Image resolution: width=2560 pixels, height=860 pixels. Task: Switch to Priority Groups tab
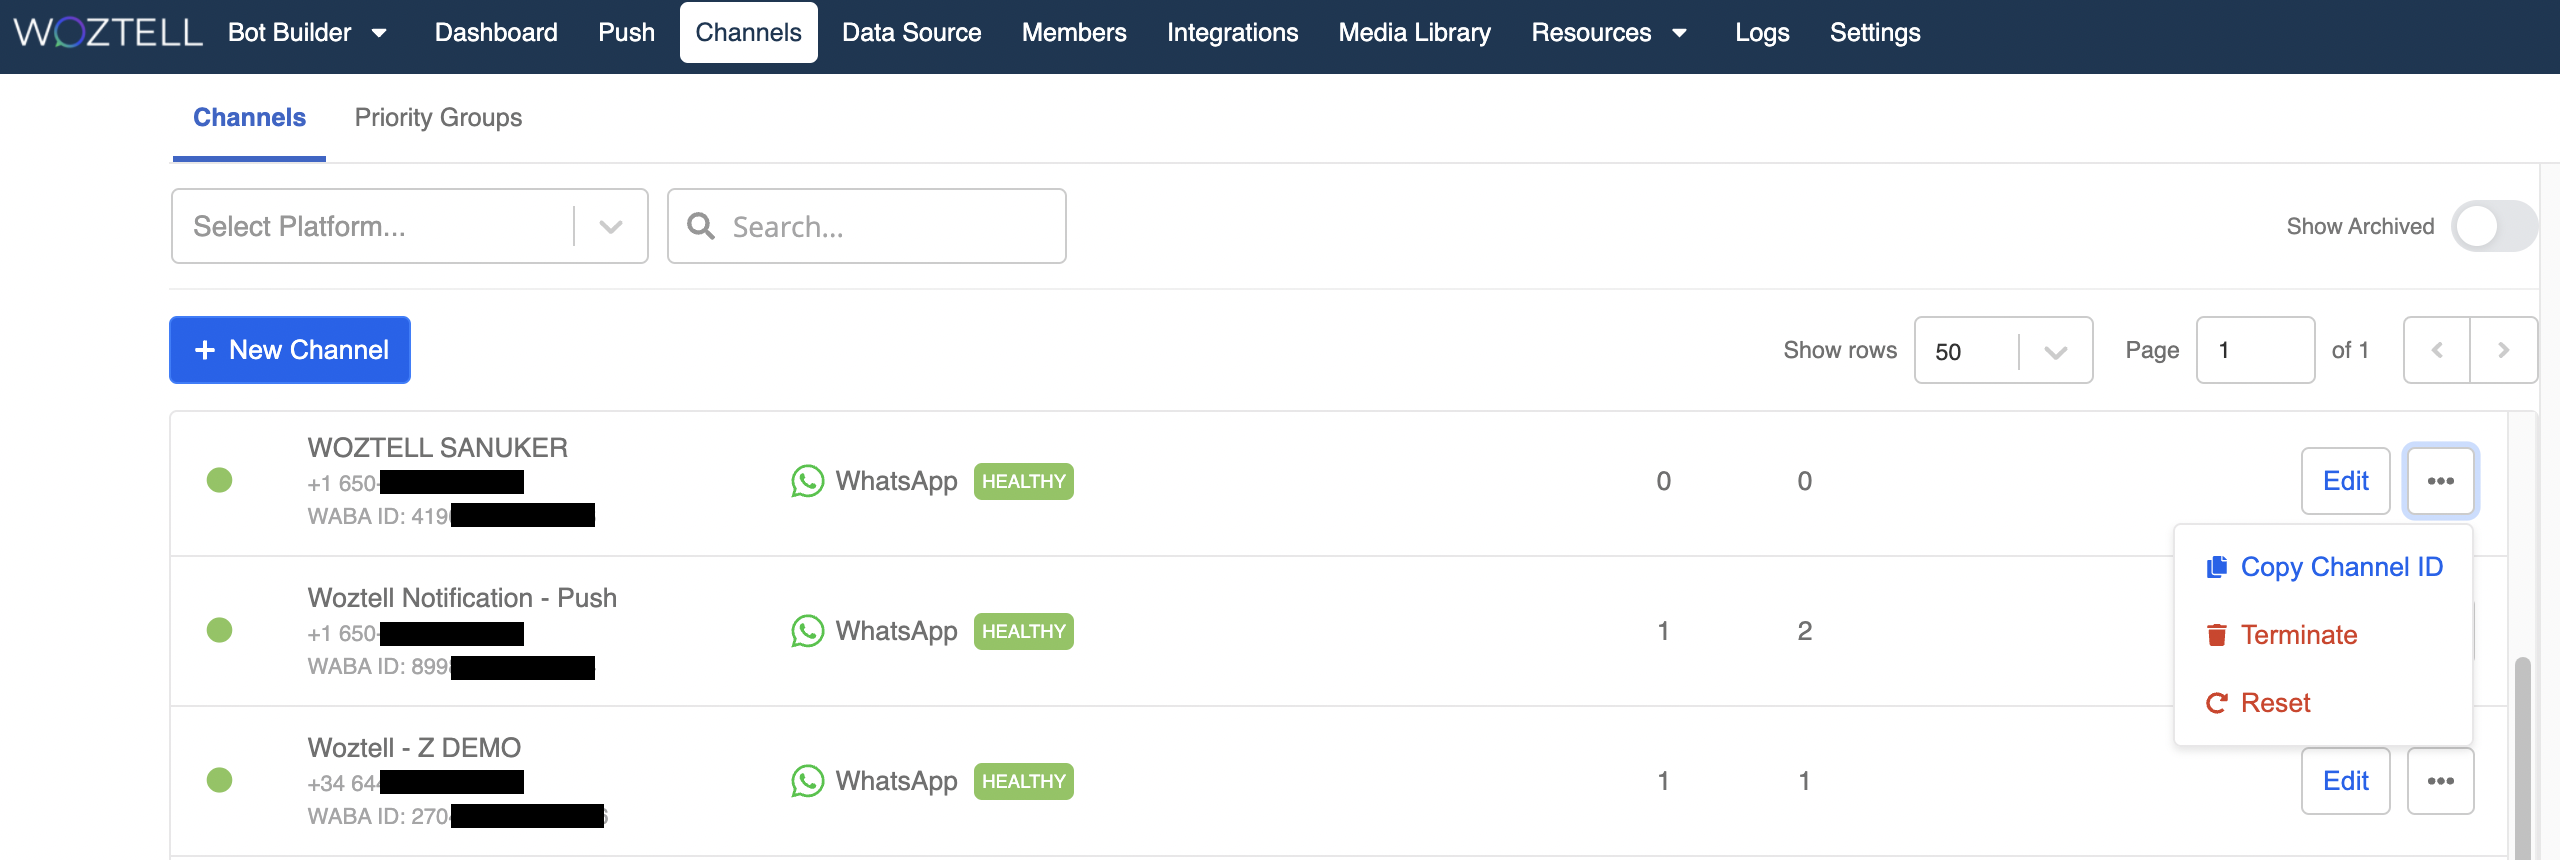438,118
